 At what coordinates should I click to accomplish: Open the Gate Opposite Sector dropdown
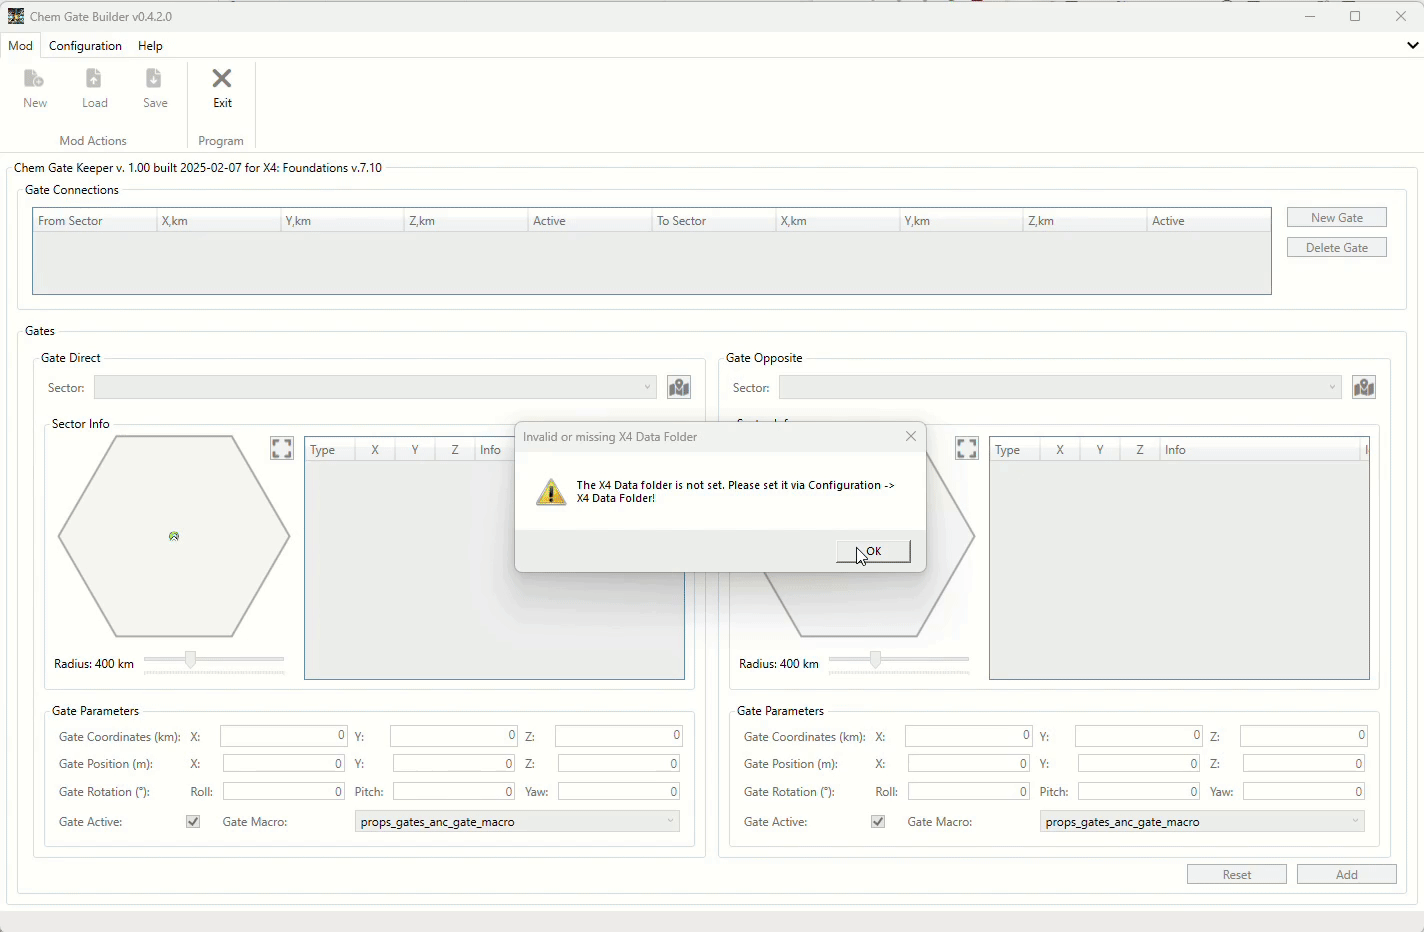pyautogui.click(x=1060, y=387)
